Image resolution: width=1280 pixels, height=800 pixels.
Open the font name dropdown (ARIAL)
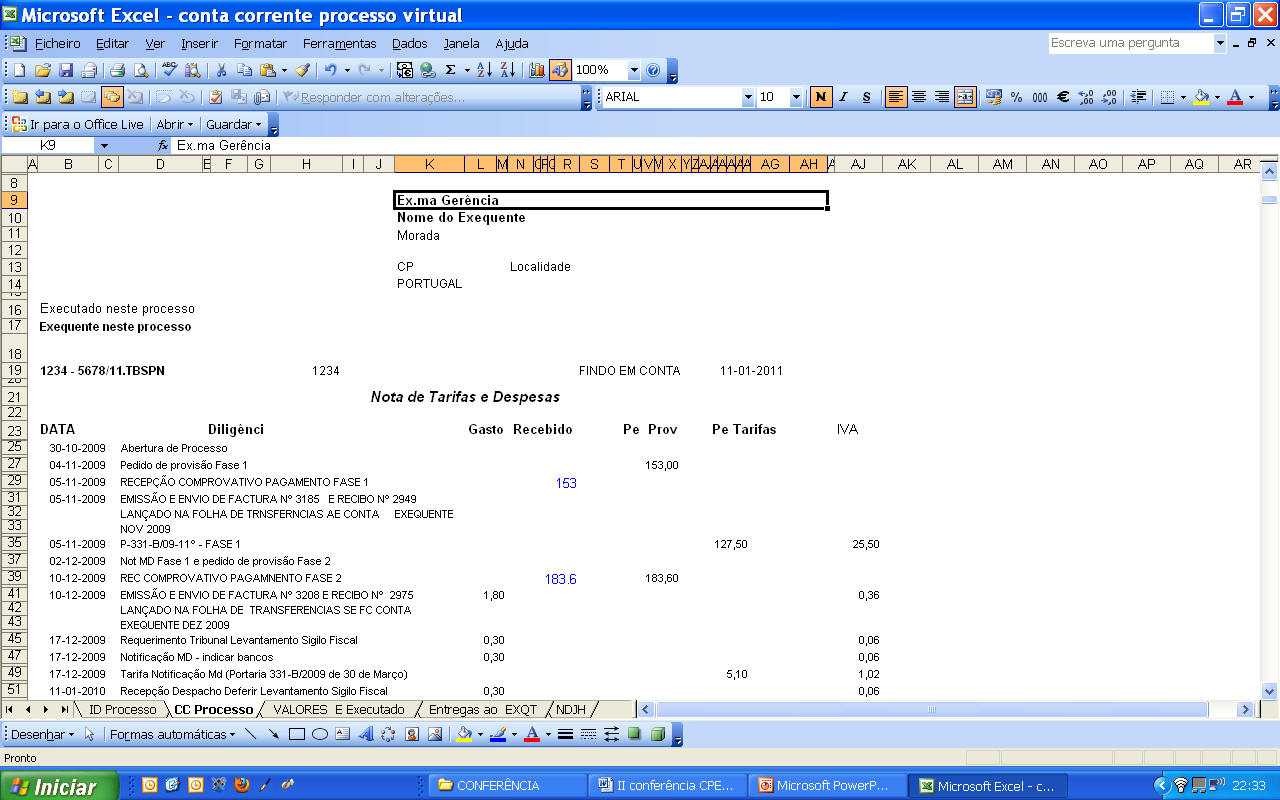pyautogui.click(x=748, y=97)
